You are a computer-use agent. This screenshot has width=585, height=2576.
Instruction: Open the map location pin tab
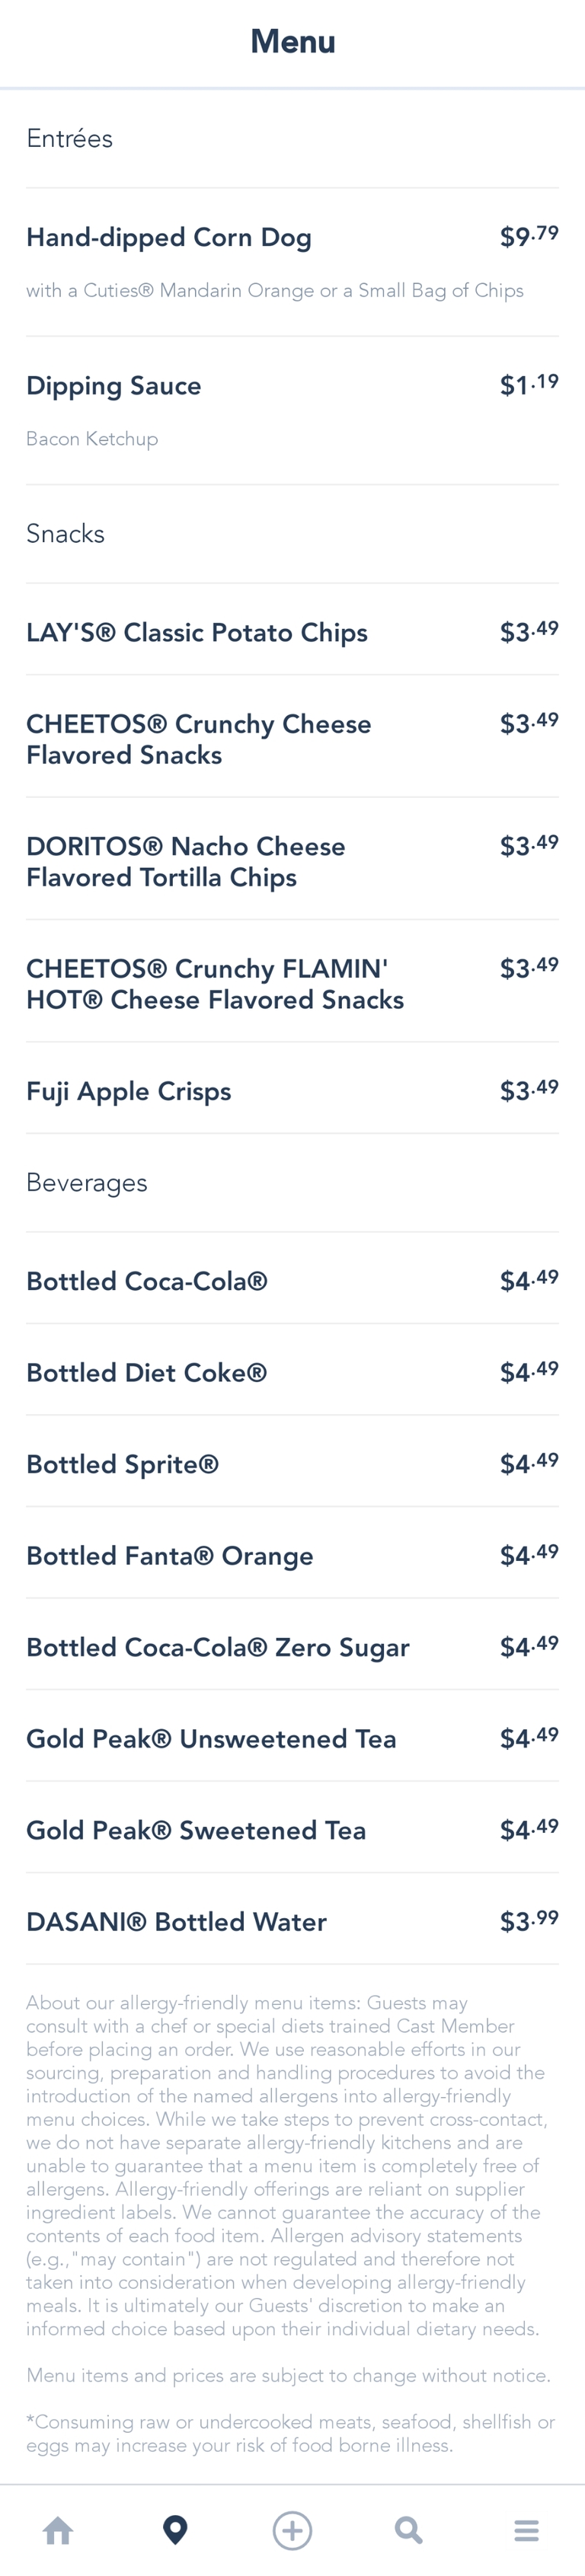pos(175,2530)
